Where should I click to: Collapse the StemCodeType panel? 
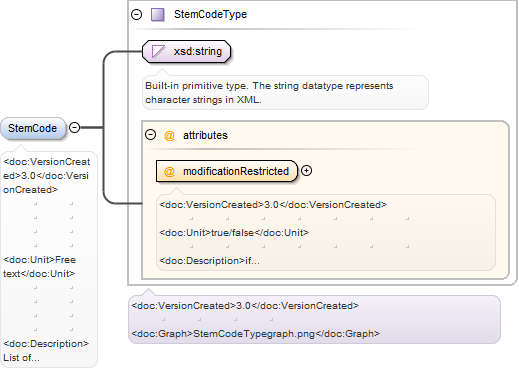click(x=137, y=15)
